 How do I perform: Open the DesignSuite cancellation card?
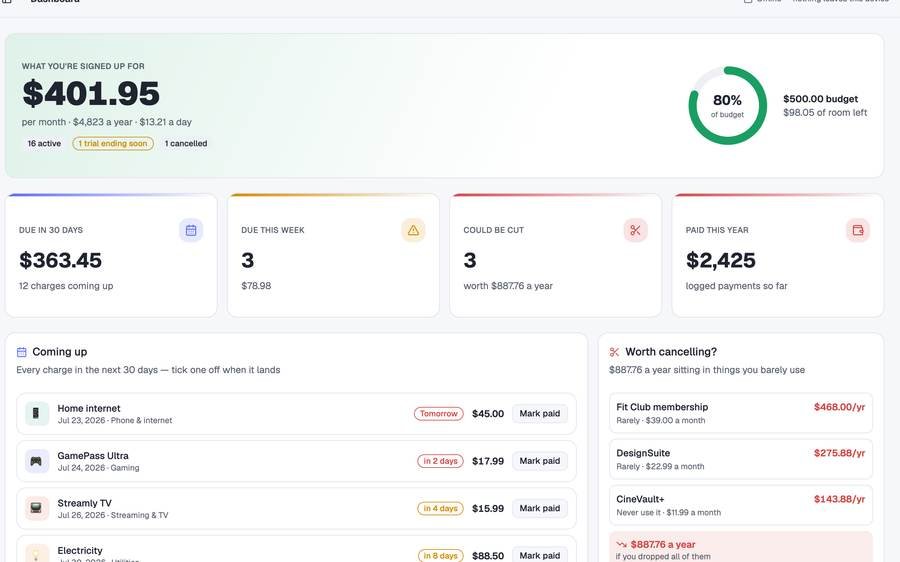(x=740, y=459)
